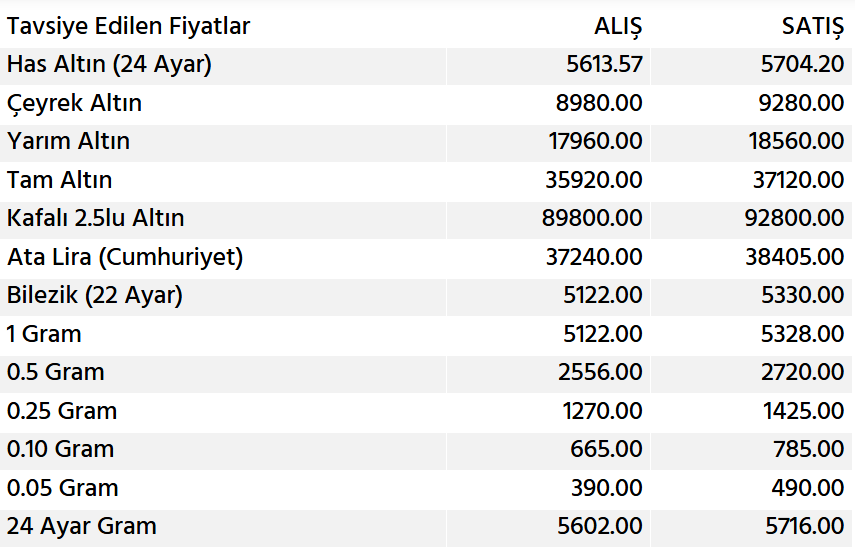Click Tam Altın sell price 37120.00
Screen dimensions: 855x548
796,180
